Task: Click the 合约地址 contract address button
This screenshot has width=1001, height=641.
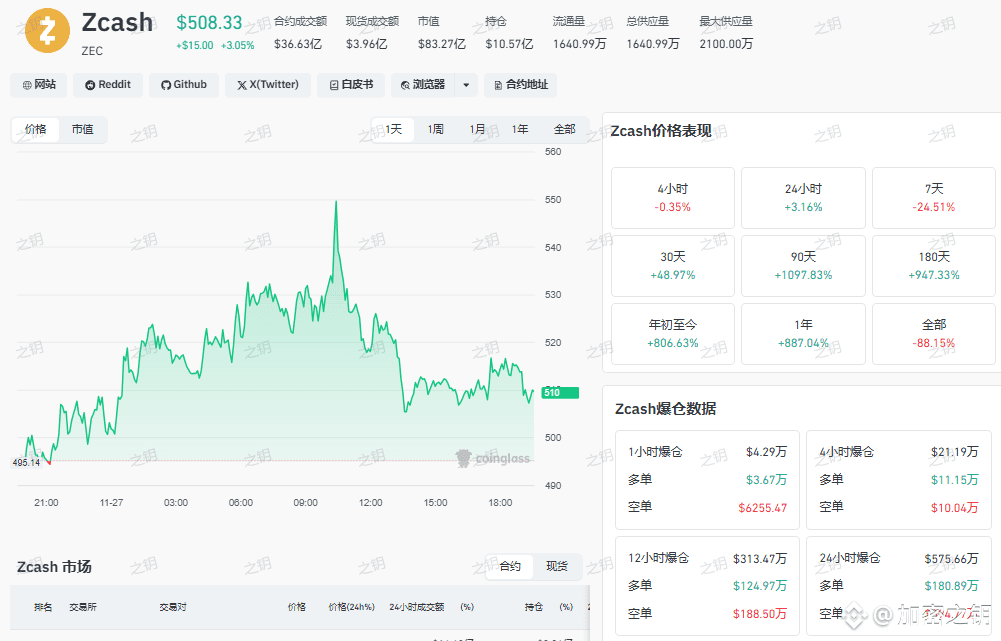Action: 520,85
